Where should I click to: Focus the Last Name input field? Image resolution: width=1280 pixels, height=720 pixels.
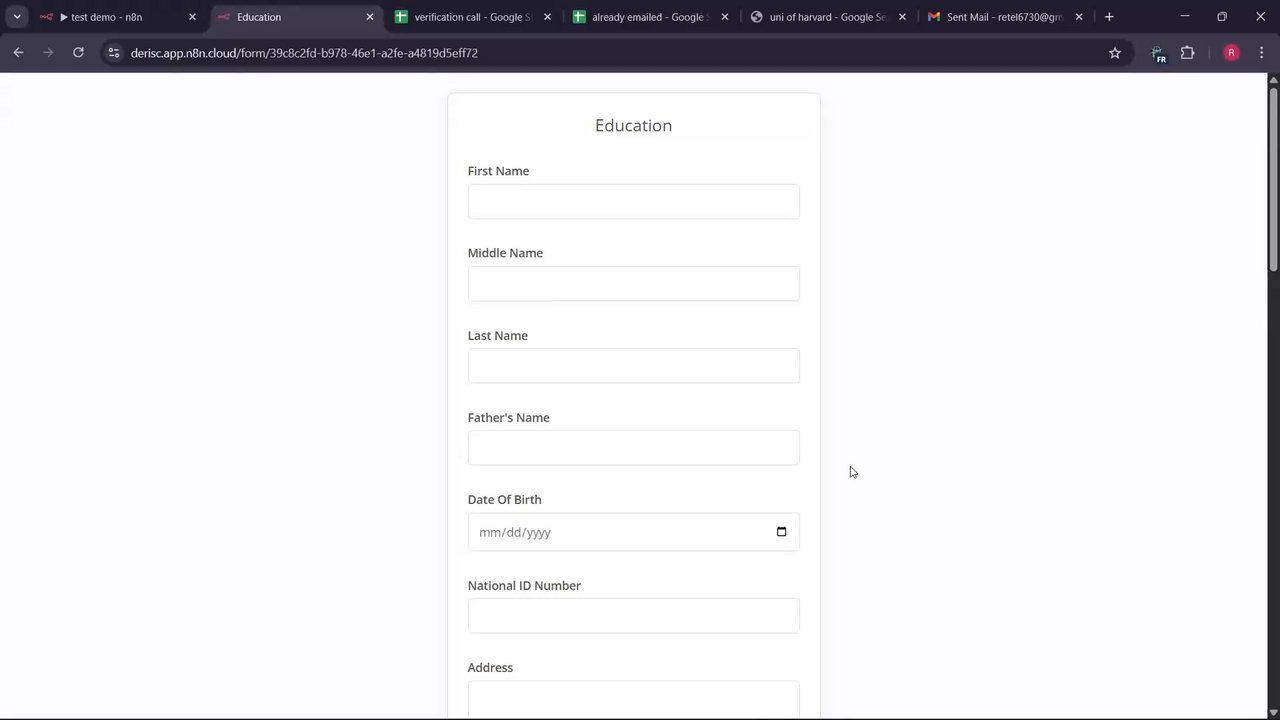click(x=633, y=366)
